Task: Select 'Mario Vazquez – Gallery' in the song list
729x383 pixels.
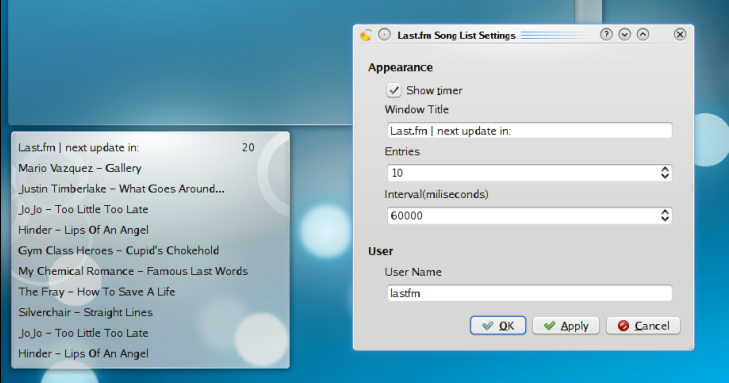Action: pyautogui.click(x=80, y=168)
